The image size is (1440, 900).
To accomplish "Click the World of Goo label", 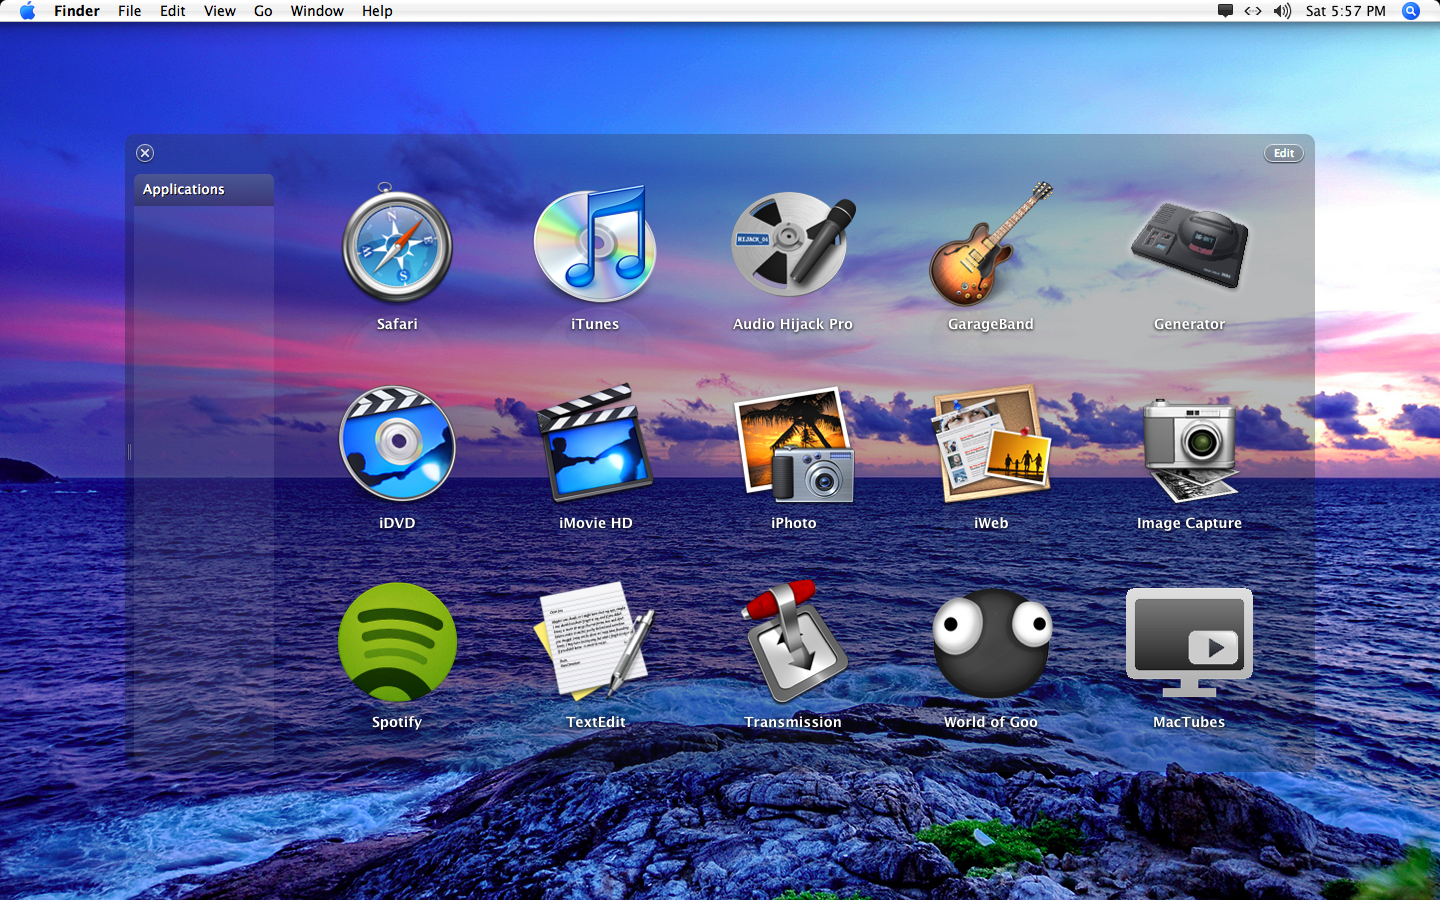I will (x=991, y=722).
